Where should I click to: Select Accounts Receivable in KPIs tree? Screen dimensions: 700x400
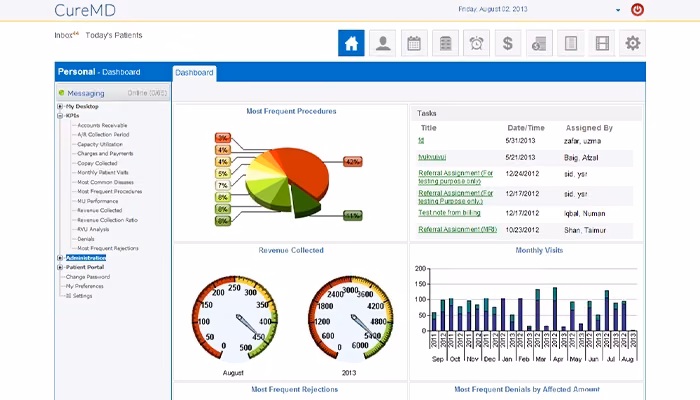[102, 125]
